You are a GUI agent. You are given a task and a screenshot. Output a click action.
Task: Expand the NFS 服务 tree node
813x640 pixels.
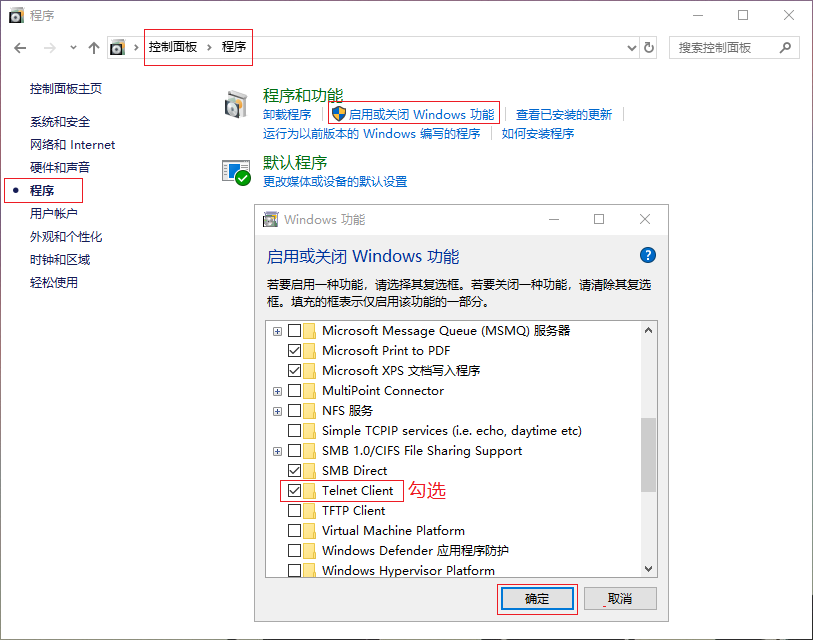[x=277, y=410]
